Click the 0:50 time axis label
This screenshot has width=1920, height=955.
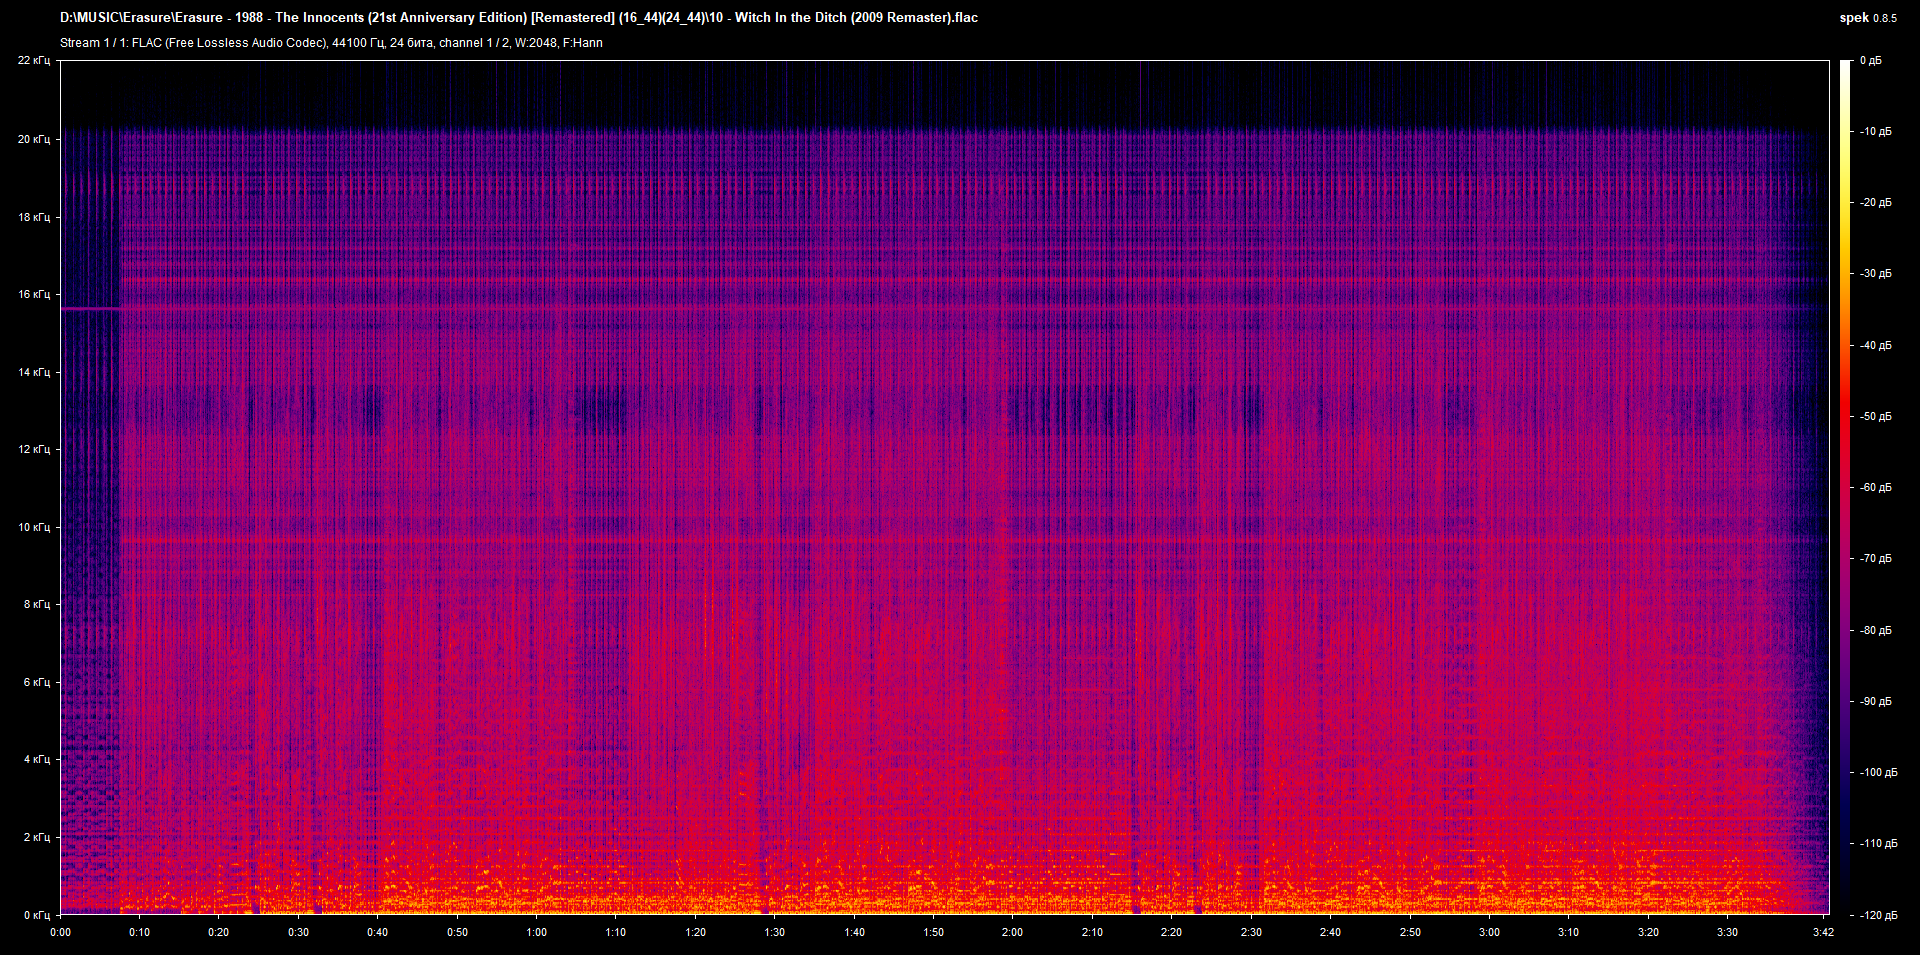pyautogui.click(x=457, y=932)
